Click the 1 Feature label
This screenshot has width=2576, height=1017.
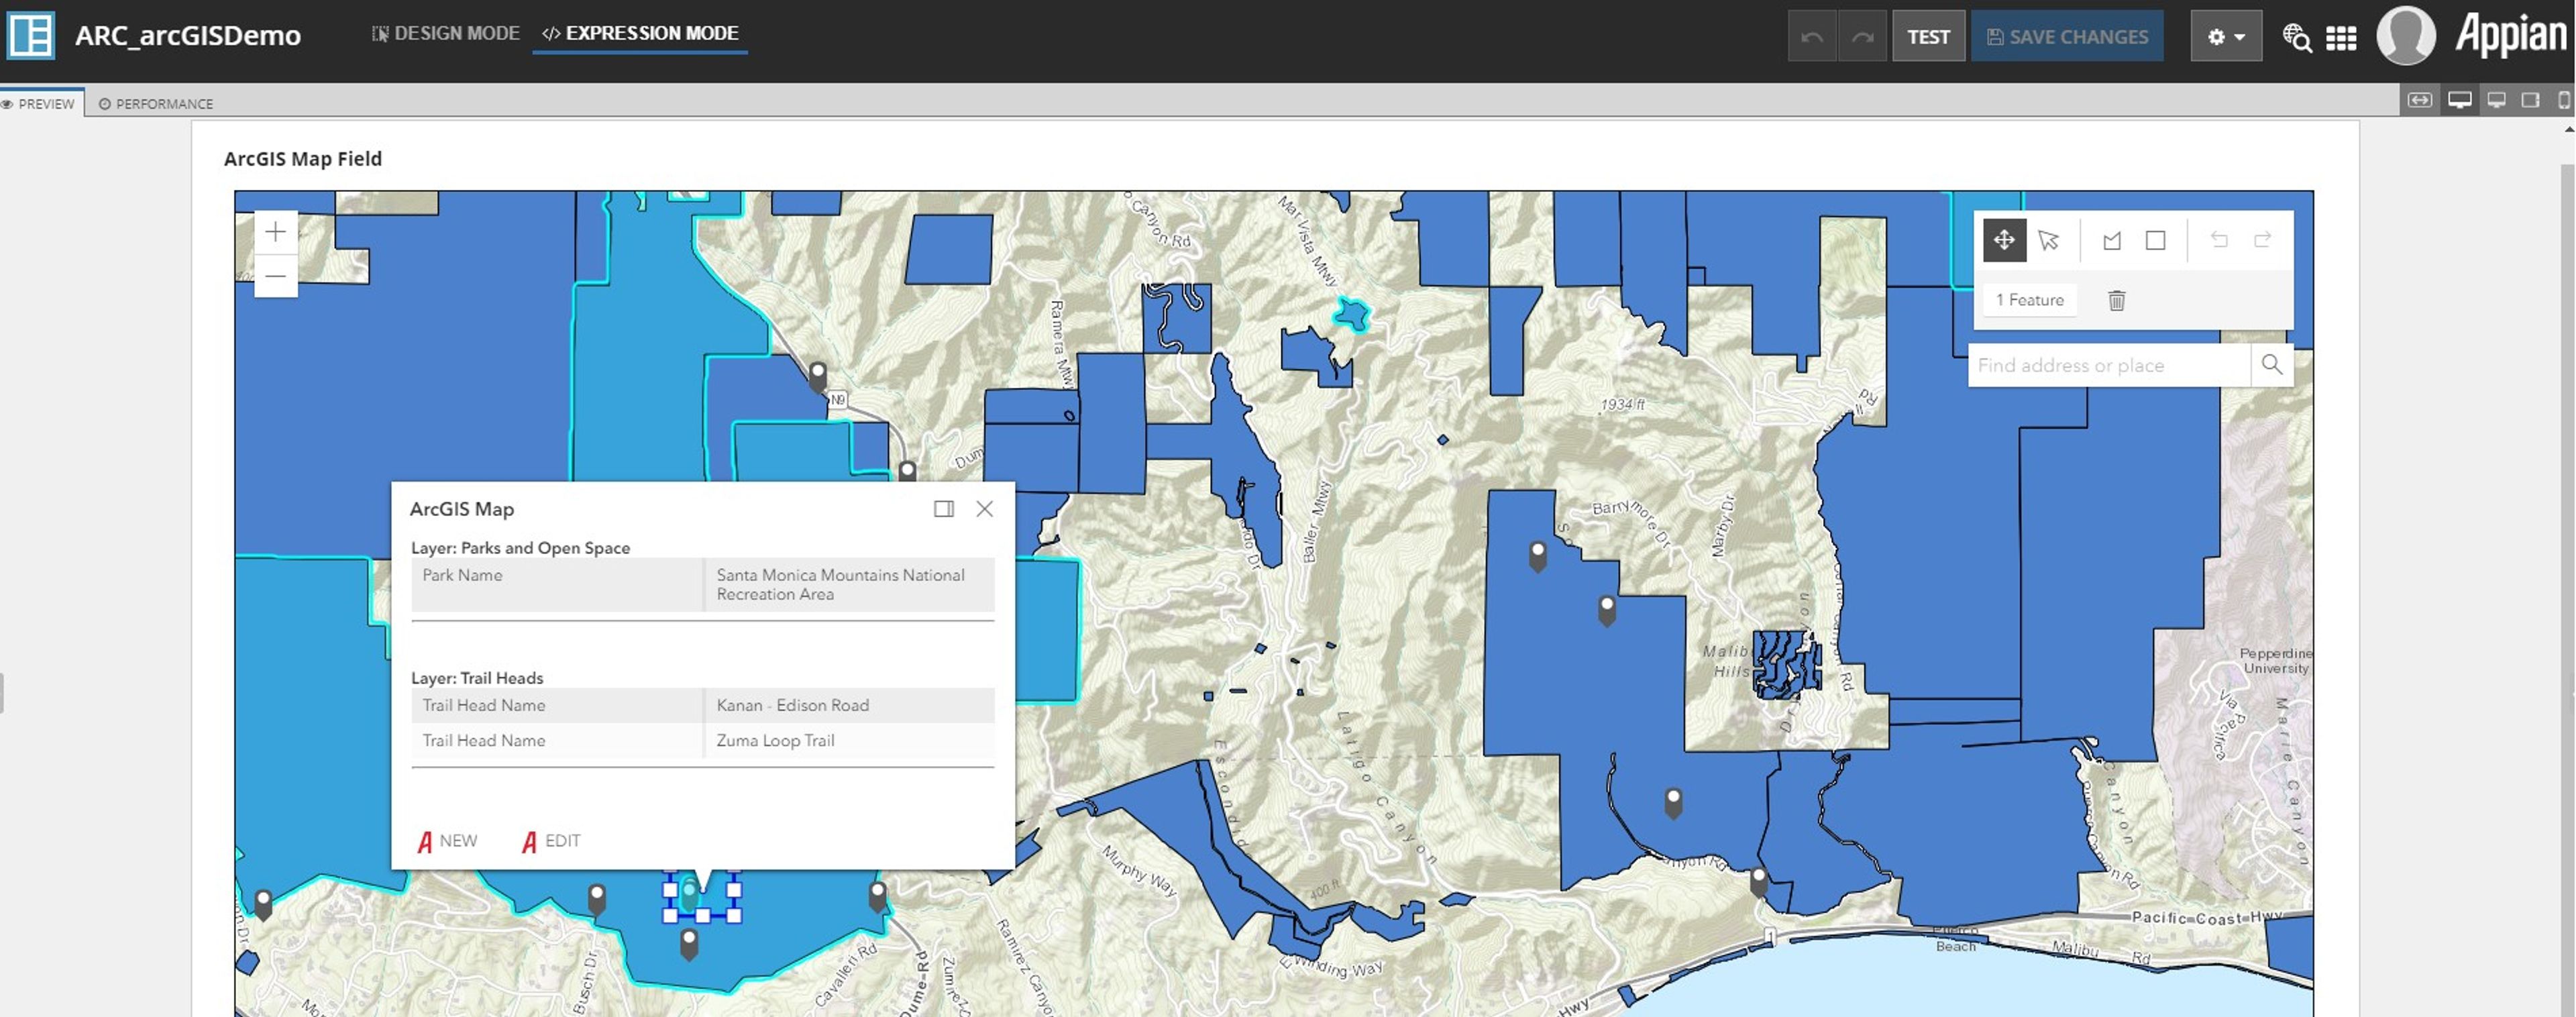coord(2030,300)
